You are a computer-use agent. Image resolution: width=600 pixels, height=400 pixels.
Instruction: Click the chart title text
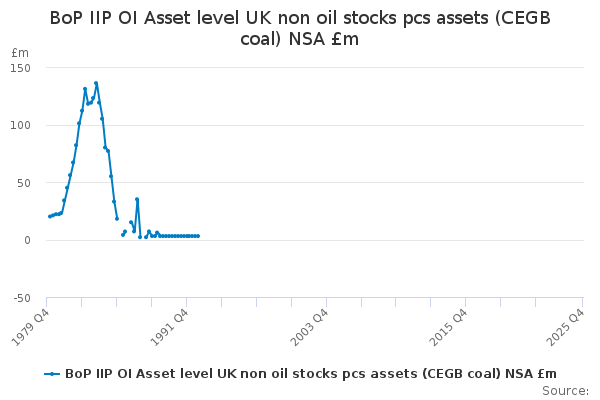tap(300, 28)
